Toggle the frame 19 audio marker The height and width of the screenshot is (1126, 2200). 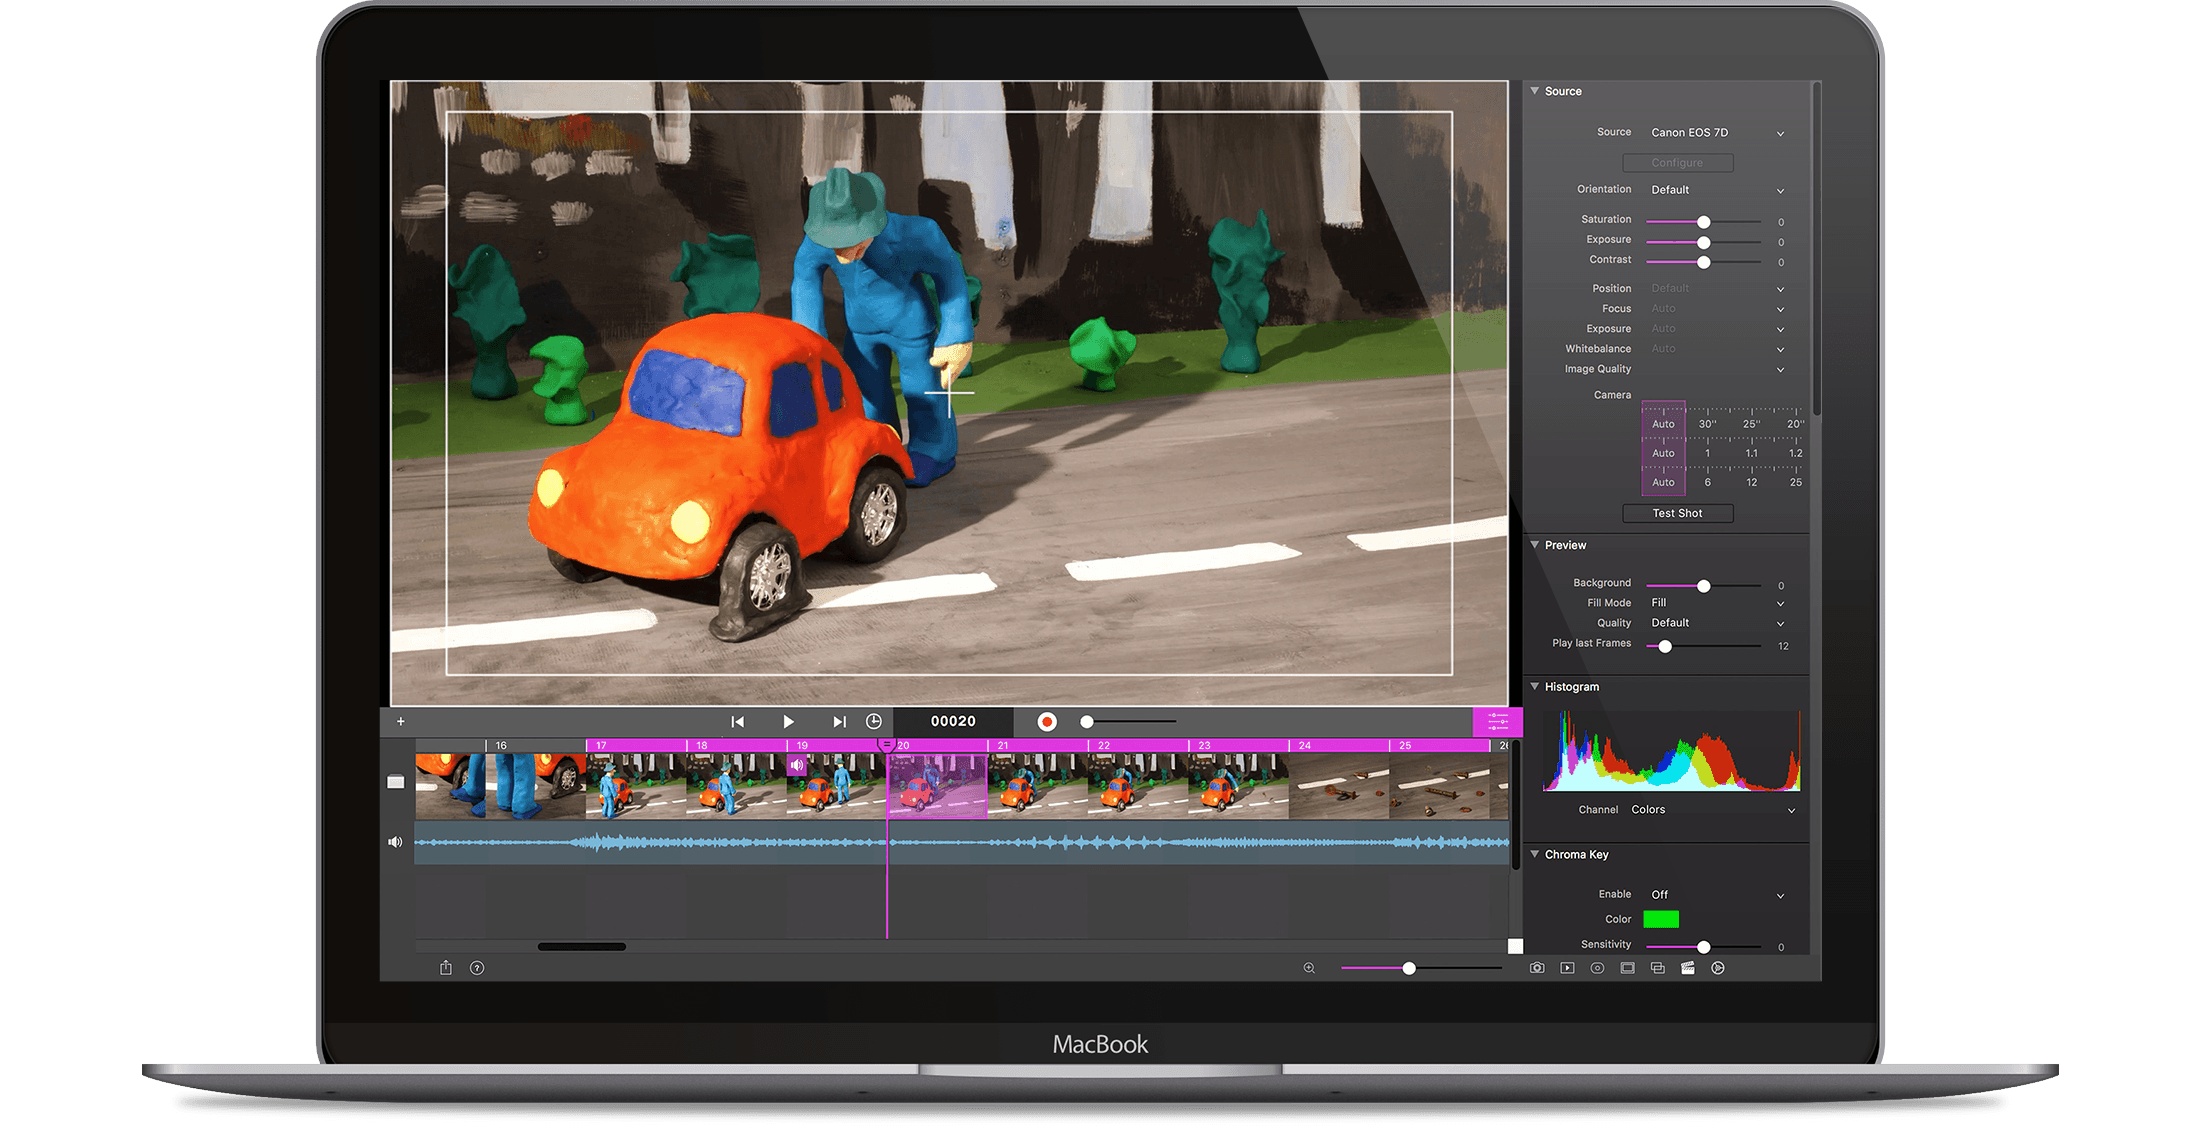click(x=797, y=766)
